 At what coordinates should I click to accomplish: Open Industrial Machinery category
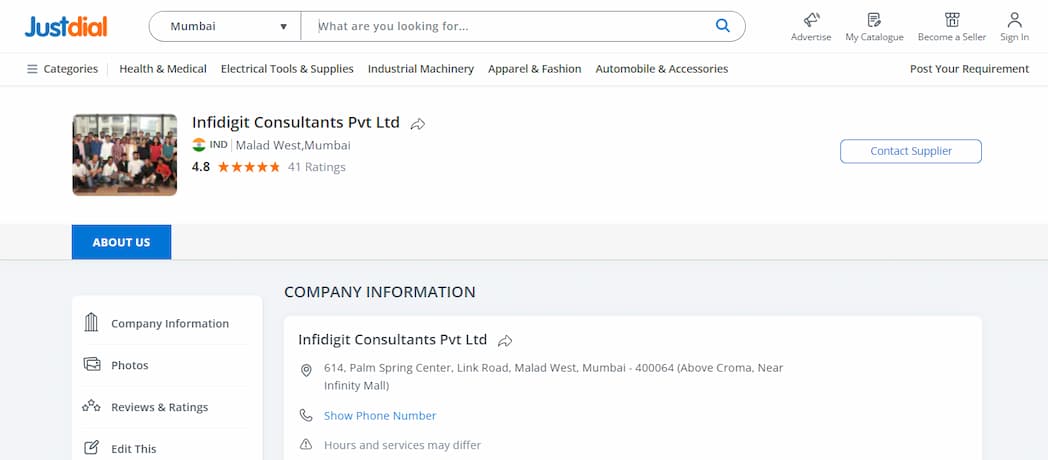421,69
